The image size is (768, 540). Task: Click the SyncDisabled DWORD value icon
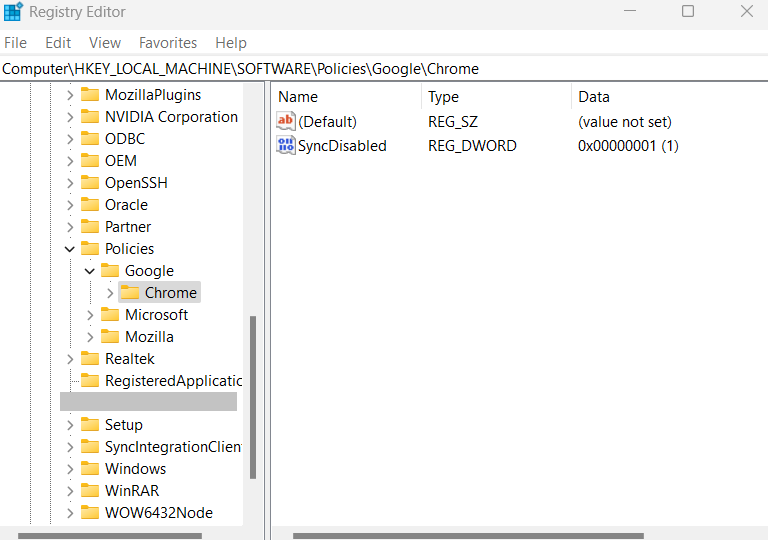pos(286,146)
